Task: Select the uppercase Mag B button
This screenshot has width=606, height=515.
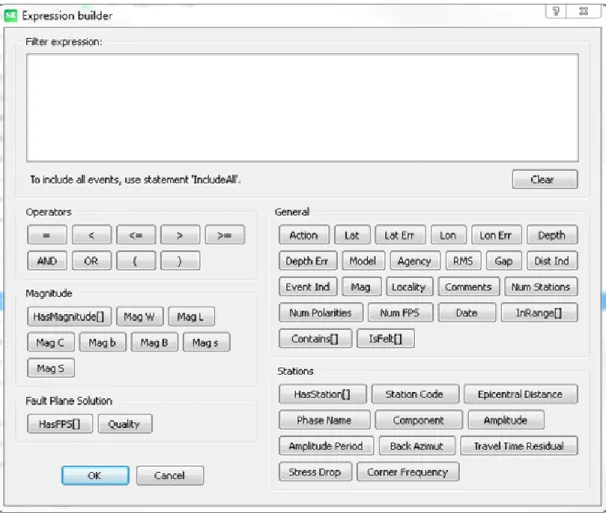Action: tap(154, 342)
